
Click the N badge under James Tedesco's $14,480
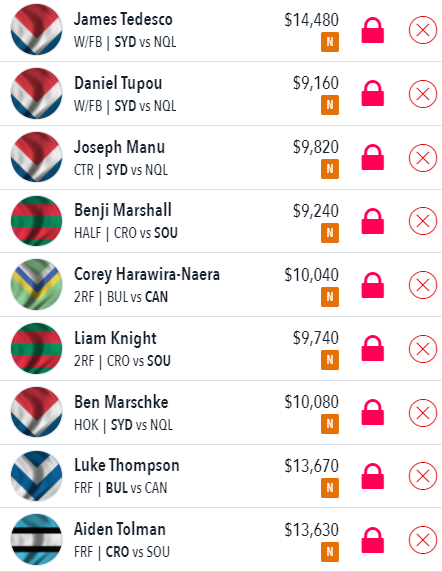click(x=330, y=42)
